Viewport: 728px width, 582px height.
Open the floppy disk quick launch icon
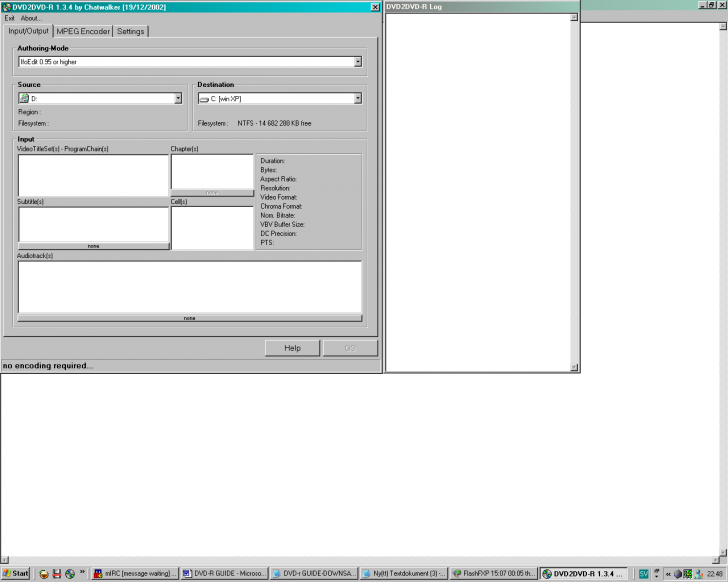[57, 574]
